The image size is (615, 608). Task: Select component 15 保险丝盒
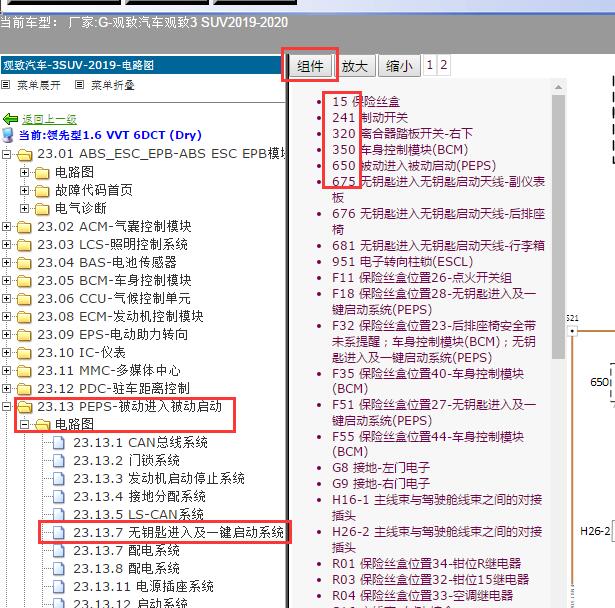coord(366,102)
